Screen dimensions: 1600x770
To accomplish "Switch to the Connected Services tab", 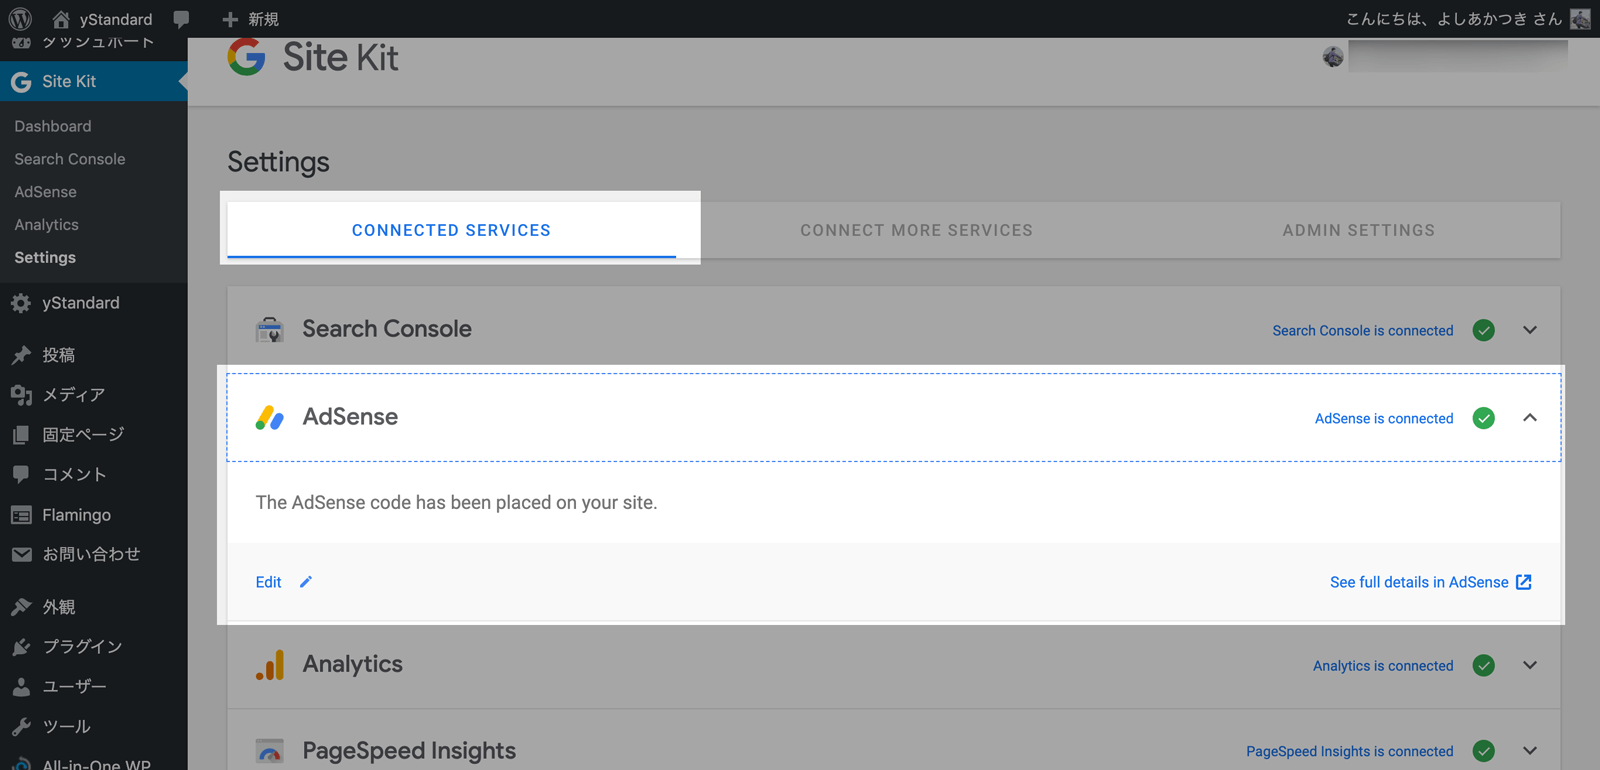I will coord(451,230).
